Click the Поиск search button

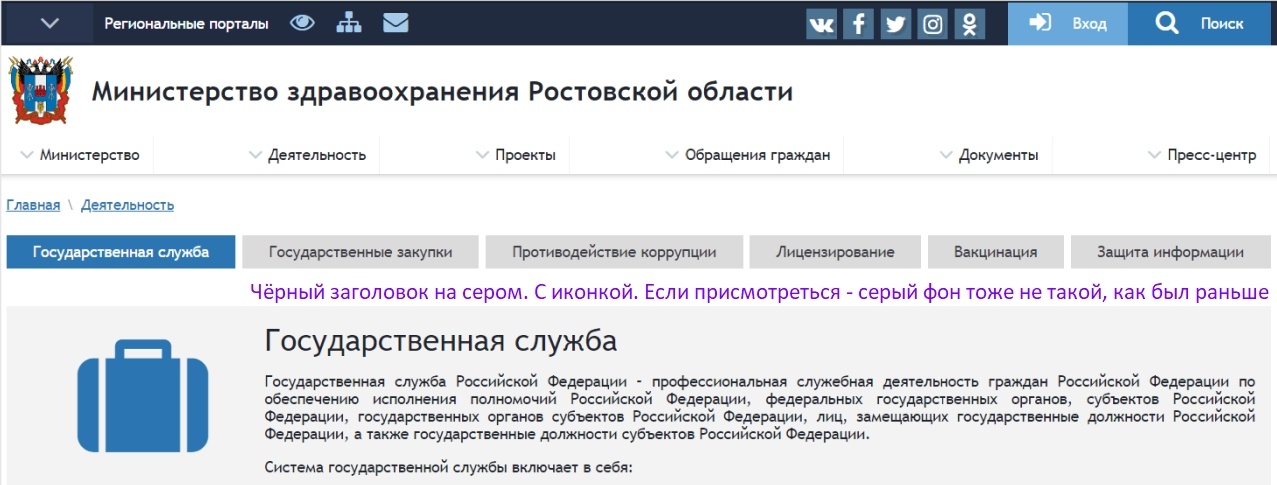click(1201, 23)
